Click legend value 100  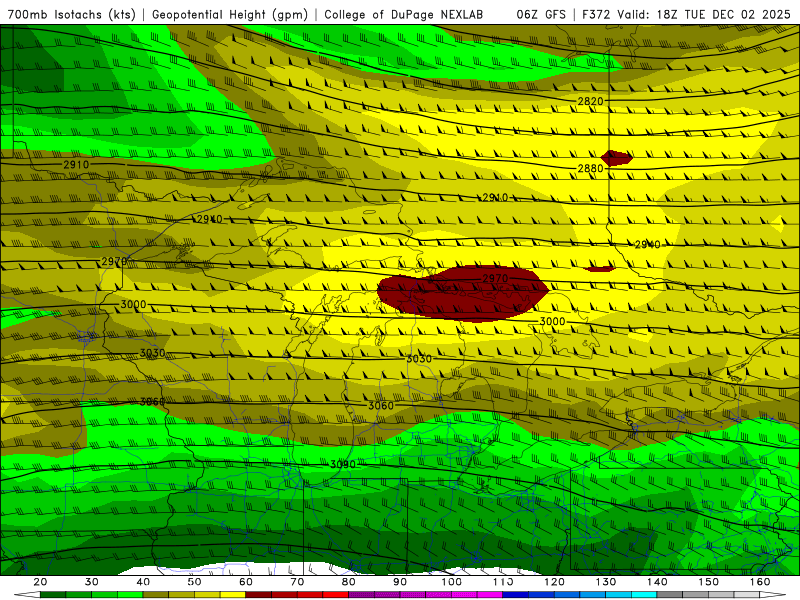coord(452,582)
